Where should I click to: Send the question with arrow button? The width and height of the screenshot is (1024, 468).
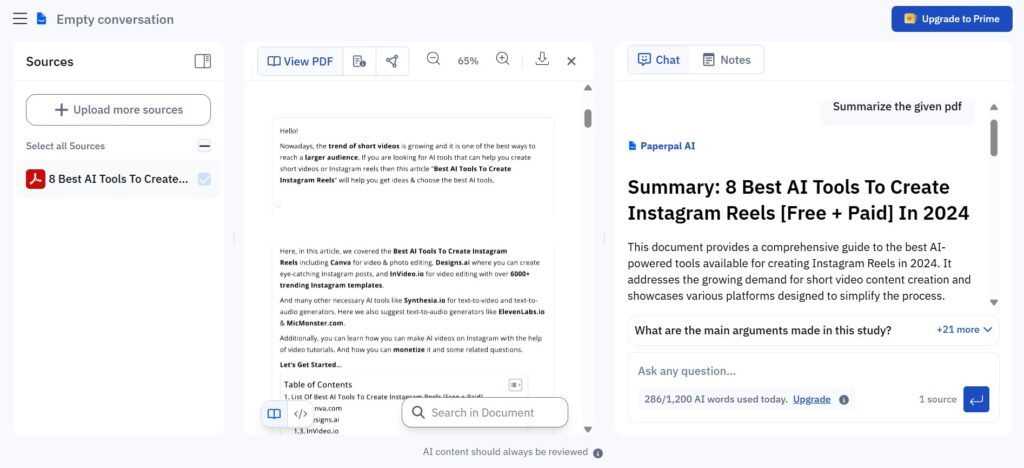pos(976,399)
